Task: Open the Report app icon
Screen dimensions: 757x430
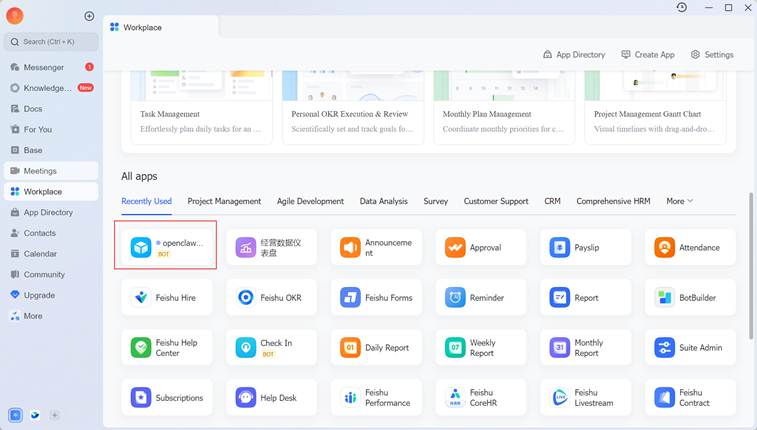Action: [560, 298]
